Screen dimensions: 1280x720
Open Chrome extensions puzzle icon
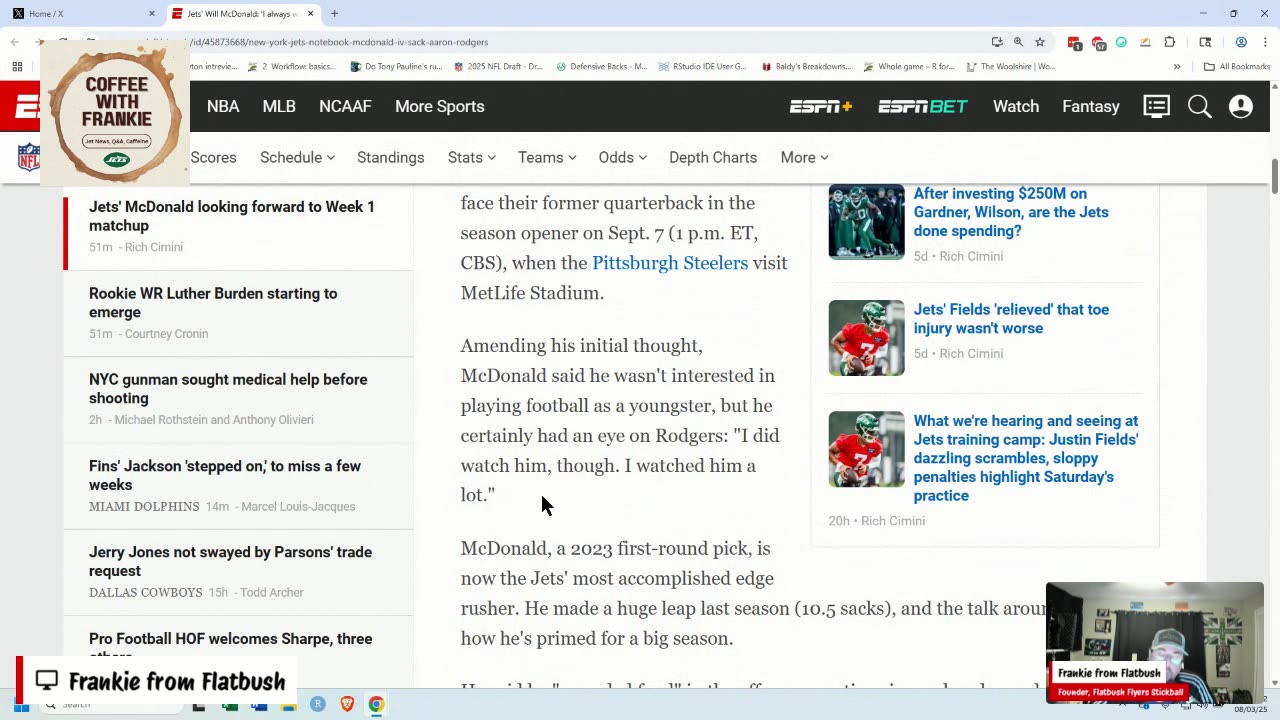tap(1170, 42)
